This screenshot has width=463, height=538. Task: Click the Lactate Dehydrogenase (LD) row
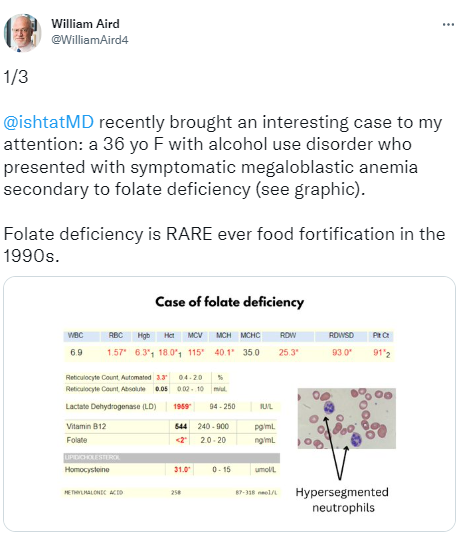point(173,407)
